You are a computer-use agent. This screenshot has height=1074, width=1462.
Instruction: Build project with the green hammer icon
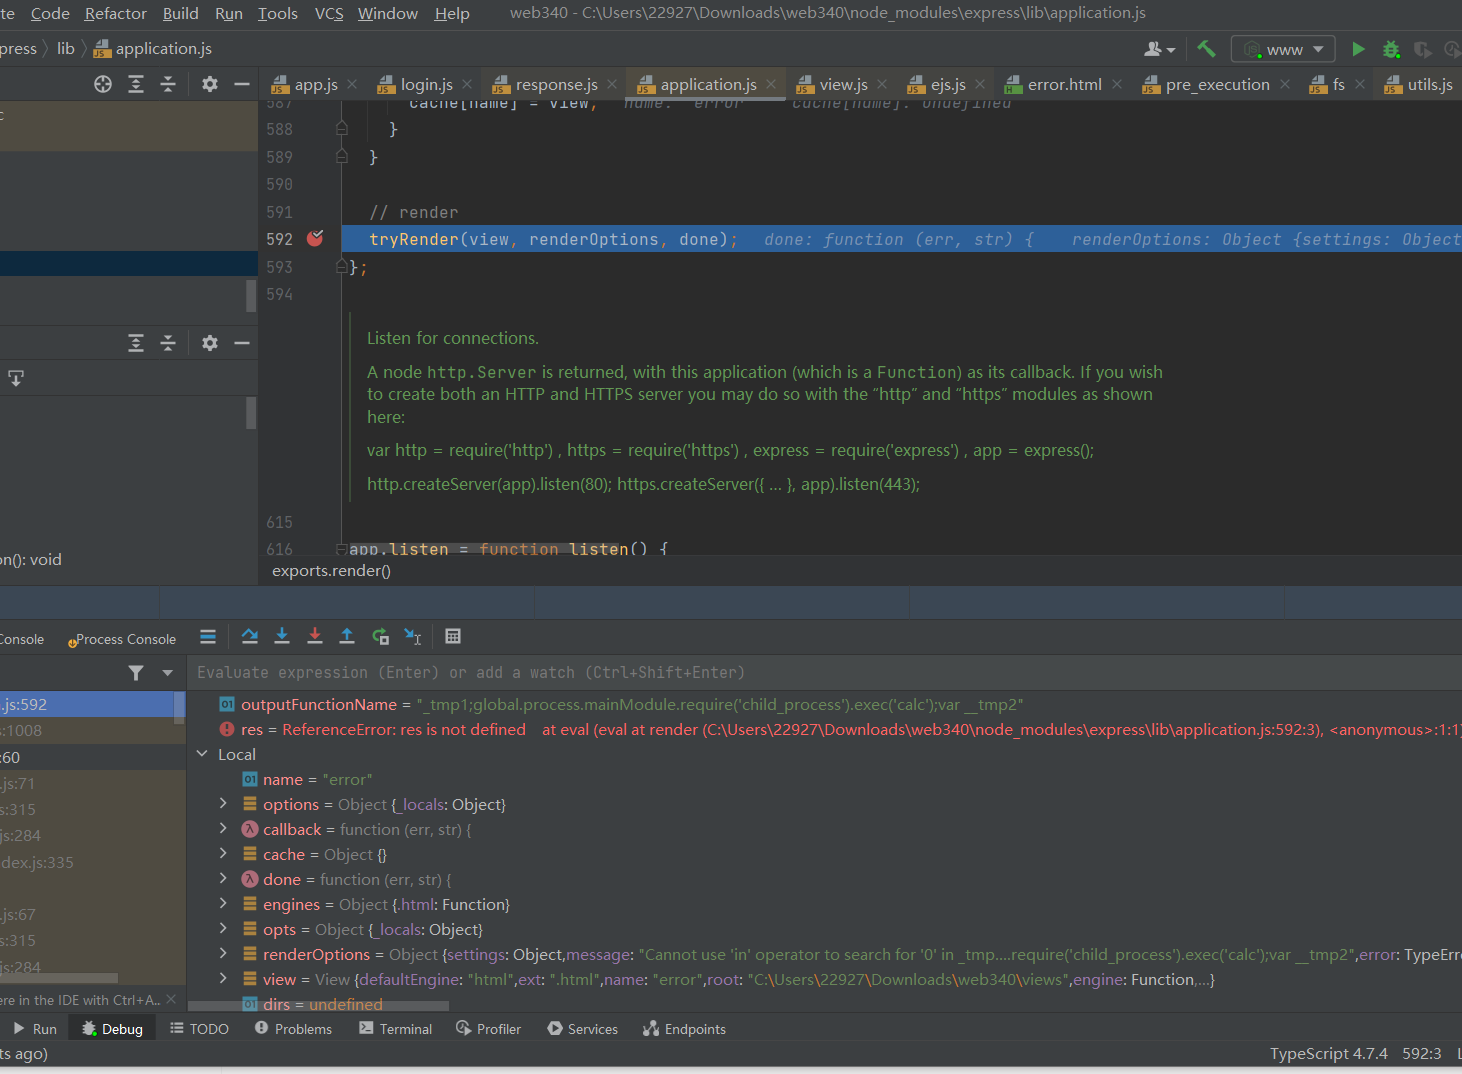(1206, 49)
